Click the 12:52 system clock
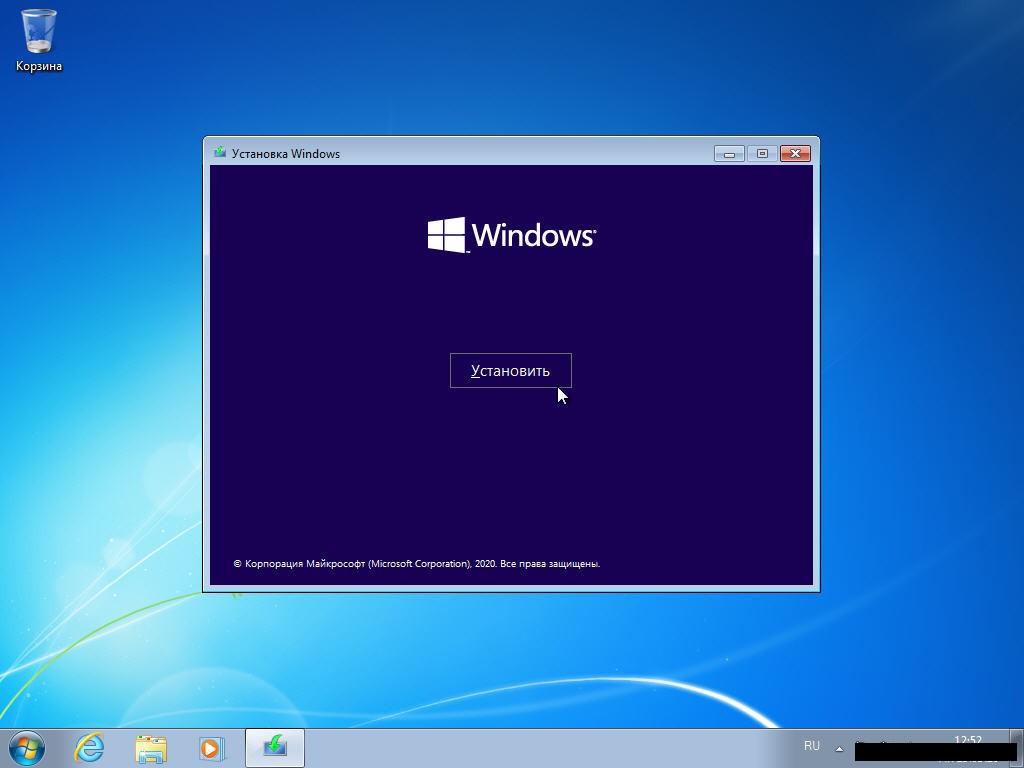Image resolution: width=1024 pixels, height=768 pixels. point(968,741)
